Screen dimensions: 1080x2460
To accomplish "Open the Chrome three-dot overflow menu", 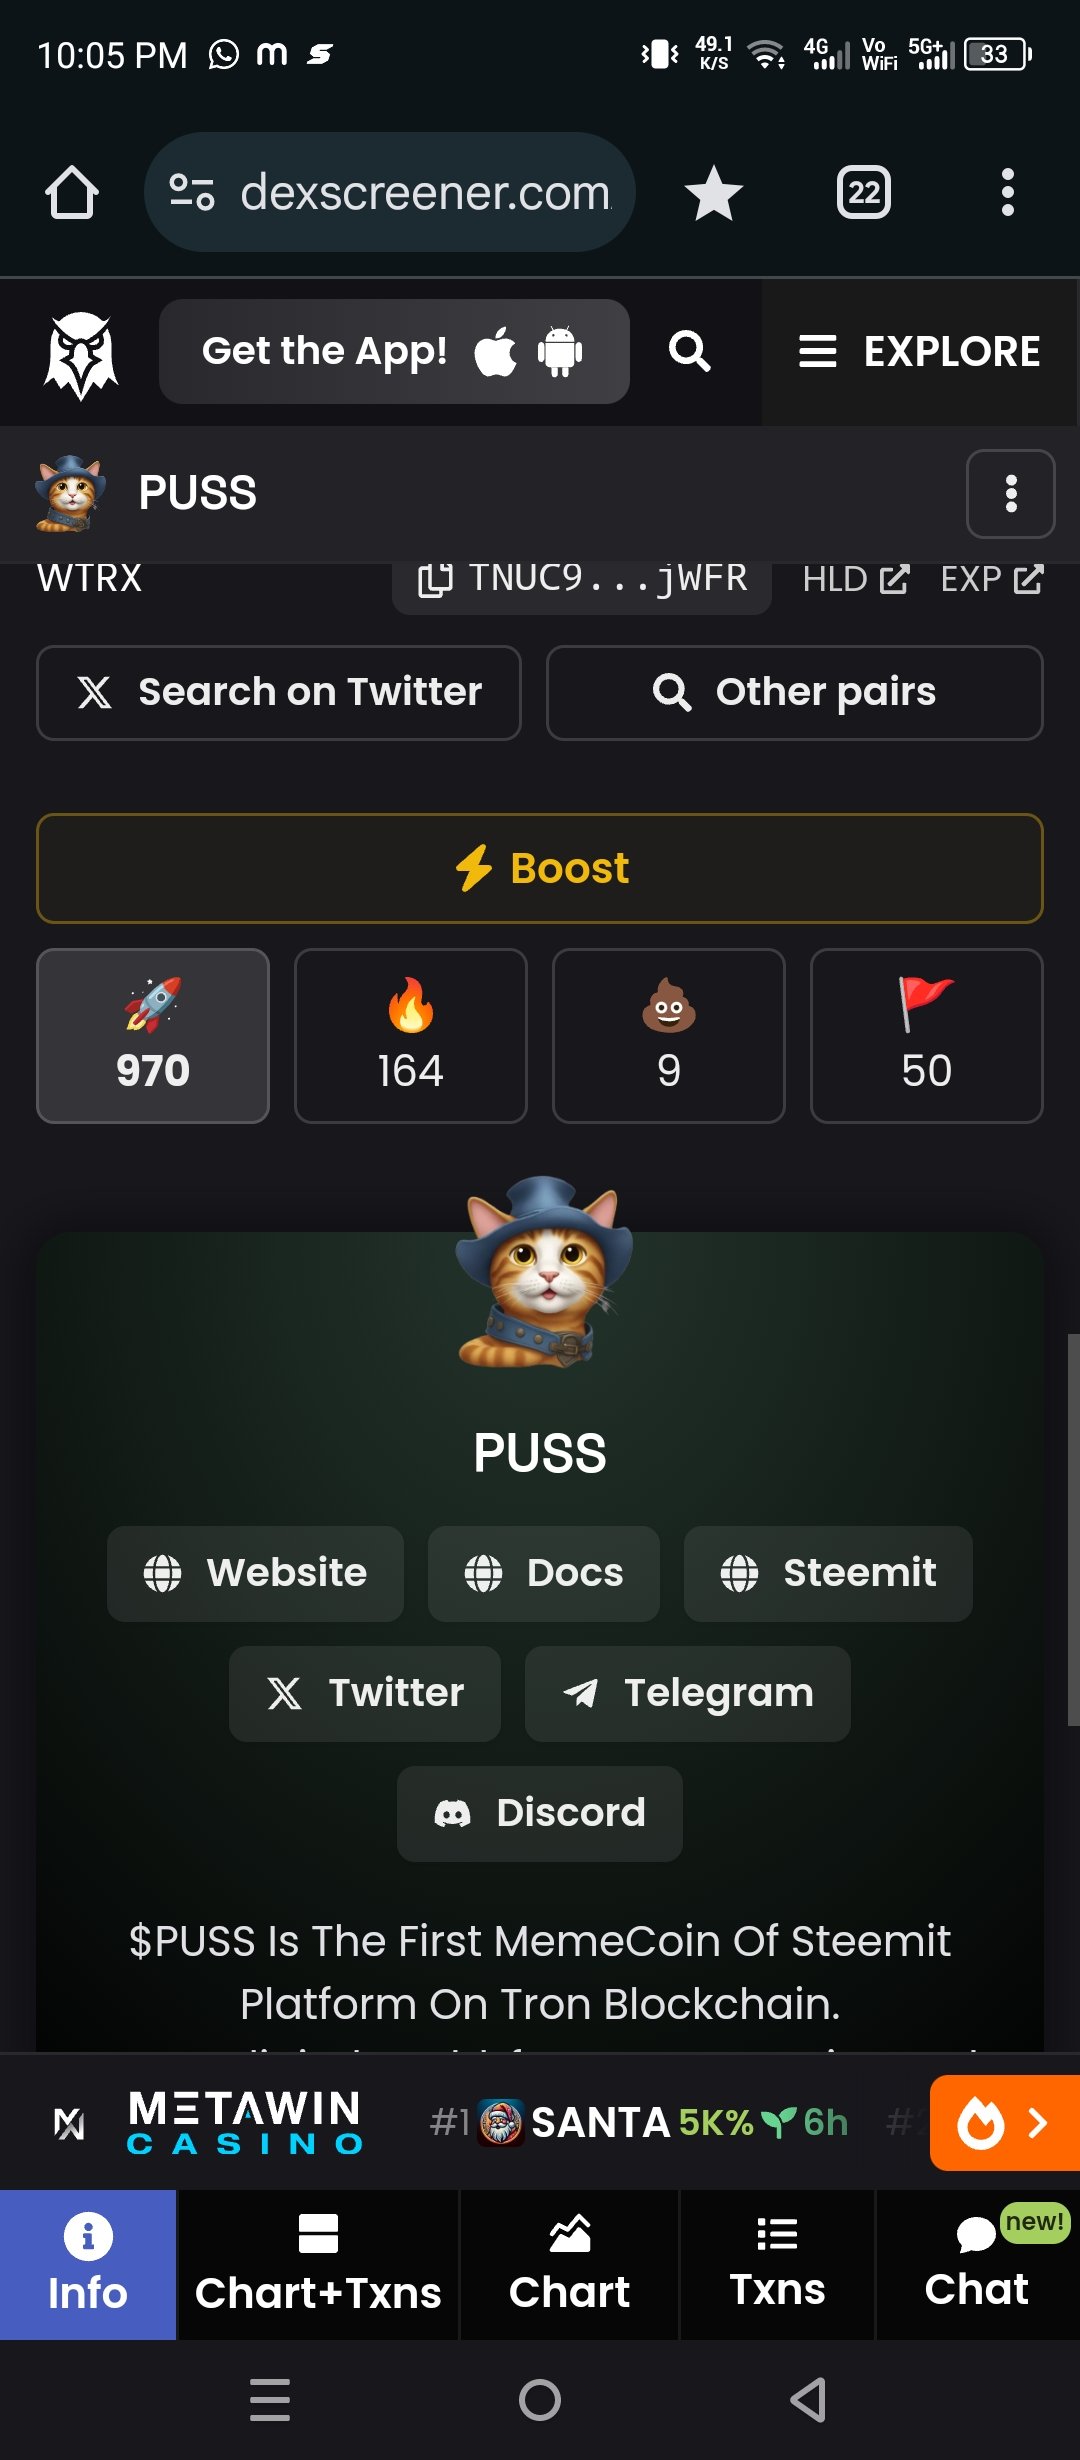I will [1008, 192].
